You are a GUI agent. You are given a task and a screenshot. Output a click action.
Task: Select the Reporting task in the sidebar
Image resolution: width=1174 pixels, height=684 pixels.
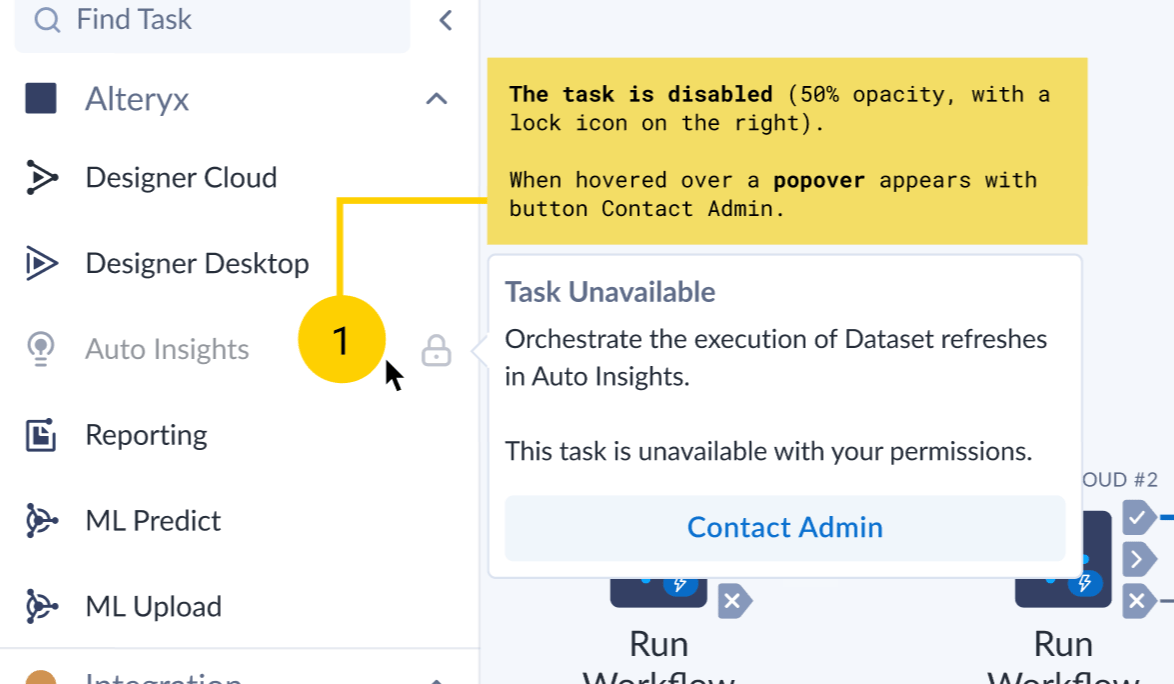[146, 435]
